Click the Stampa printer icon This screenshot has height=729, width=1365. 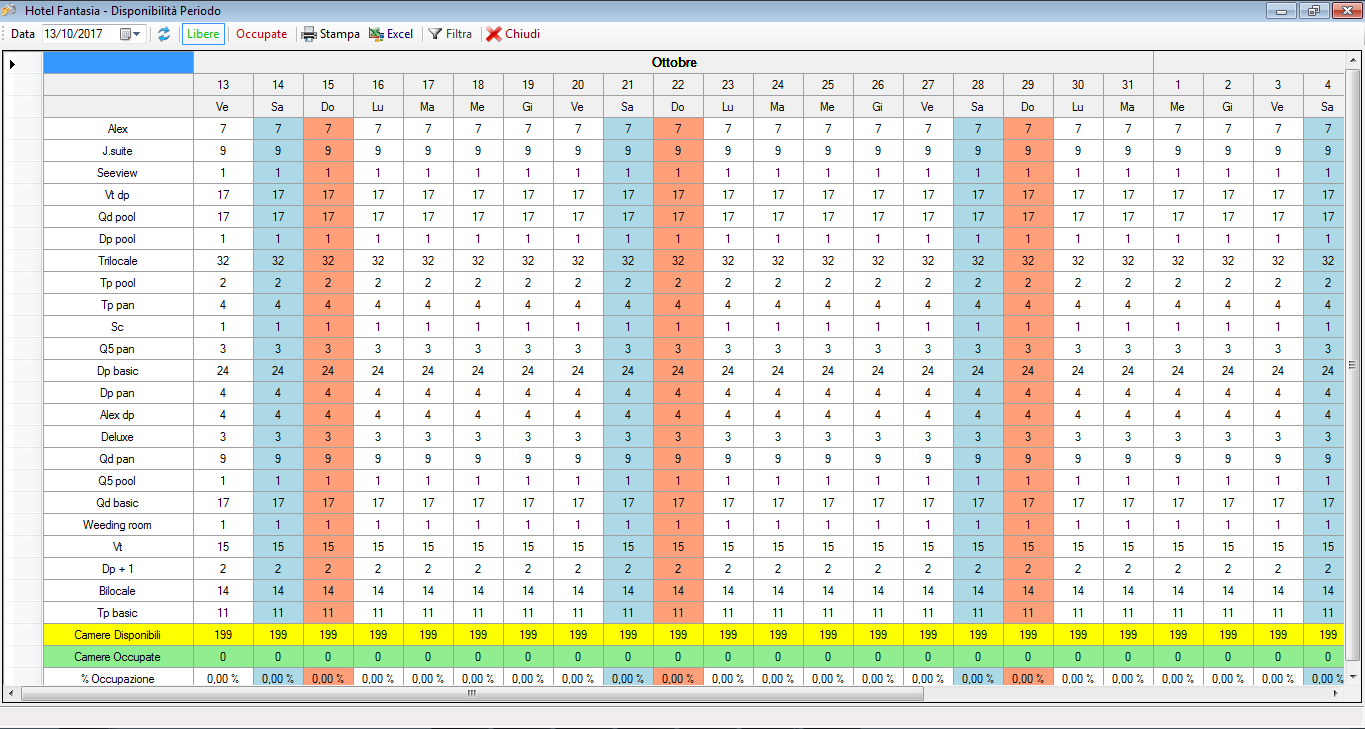[310, 34]
